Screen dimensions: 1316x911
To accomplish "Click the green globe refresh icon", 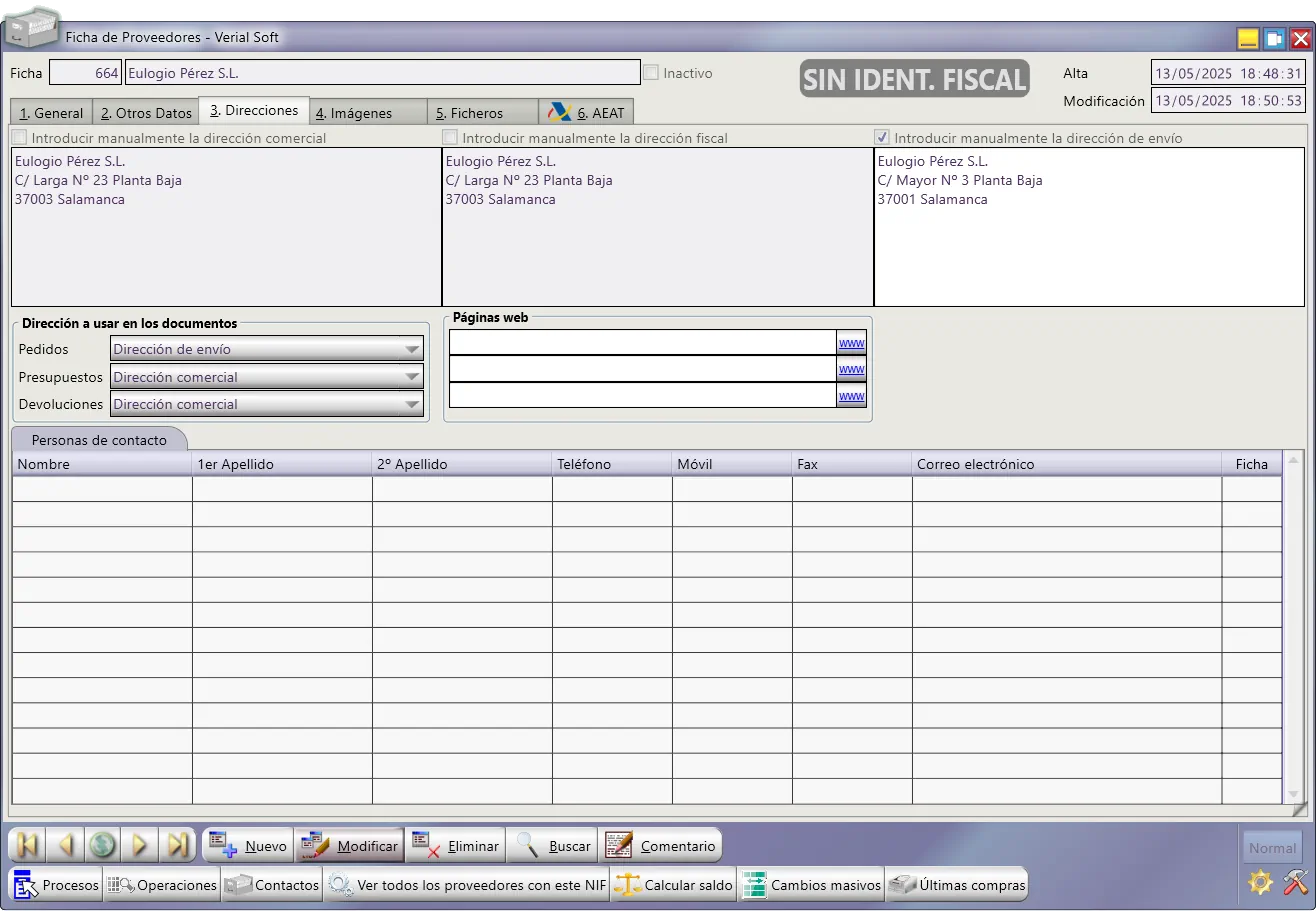I will [x=102, y=845].
